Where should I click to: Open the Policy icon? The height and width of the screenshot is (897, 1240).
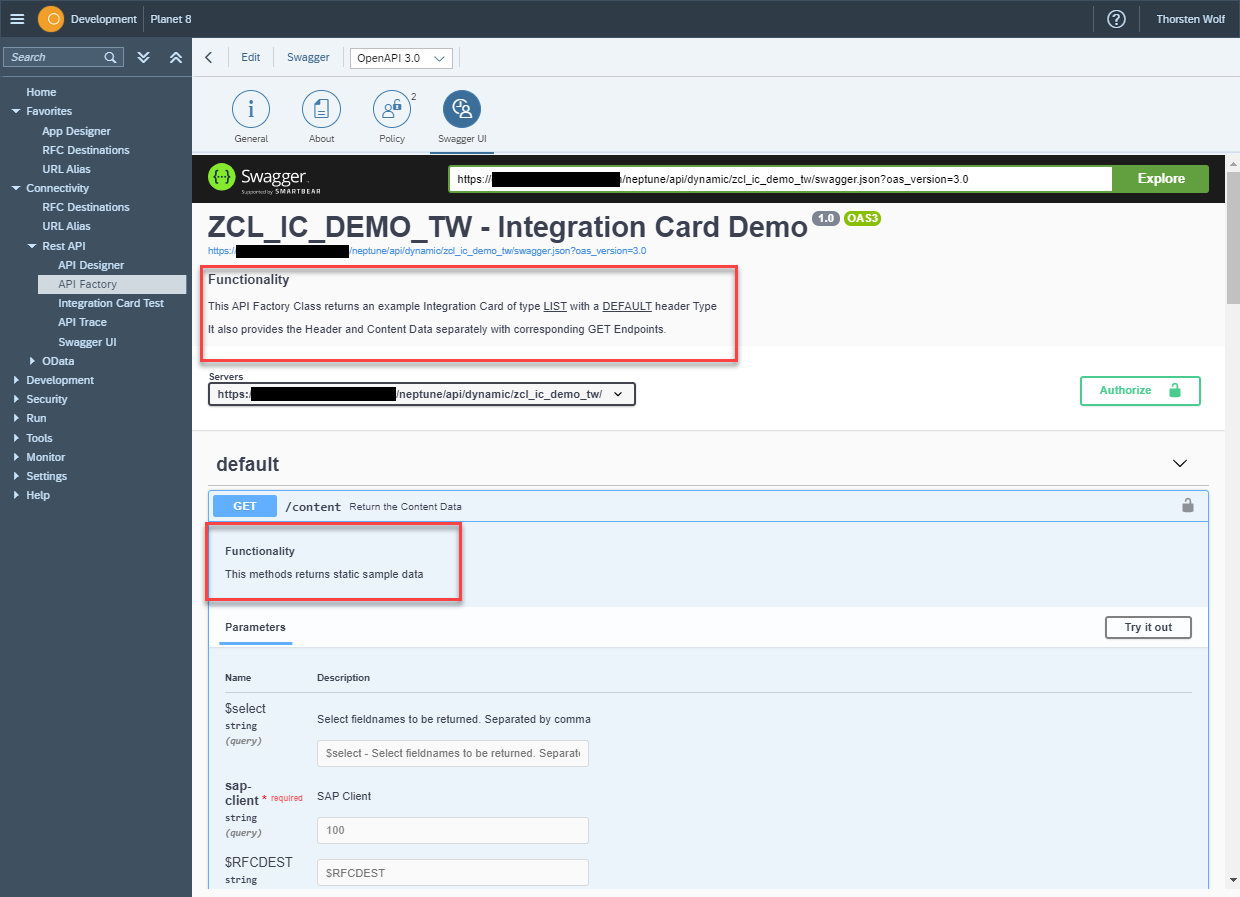(391, 109)
